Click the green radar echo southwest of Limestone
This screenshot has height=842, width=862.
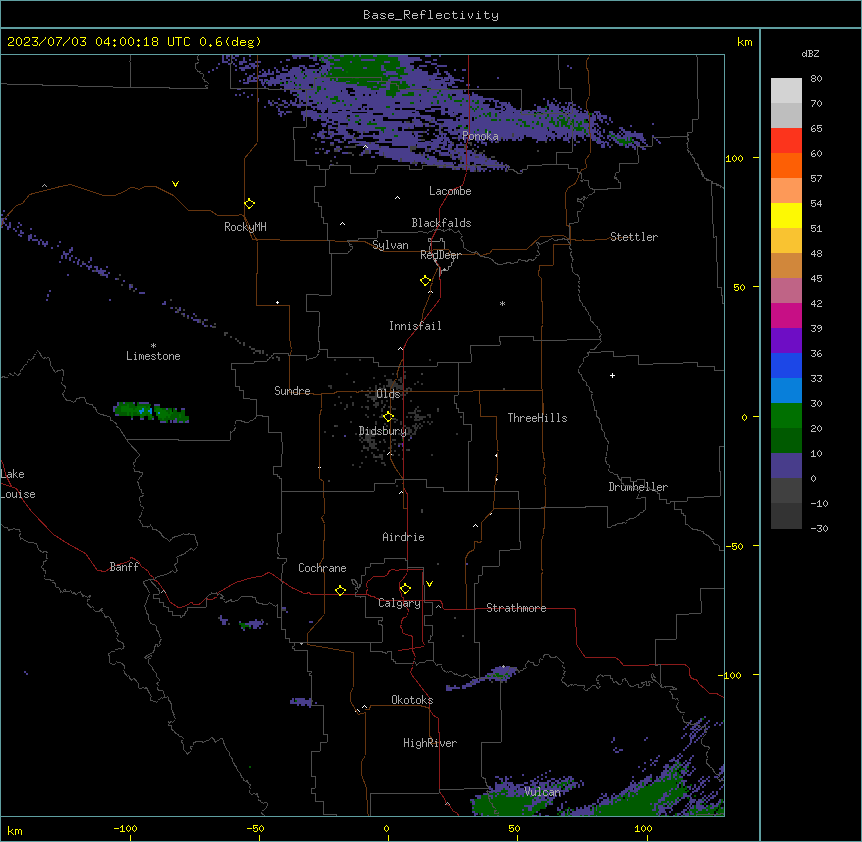tap(151, 412)
